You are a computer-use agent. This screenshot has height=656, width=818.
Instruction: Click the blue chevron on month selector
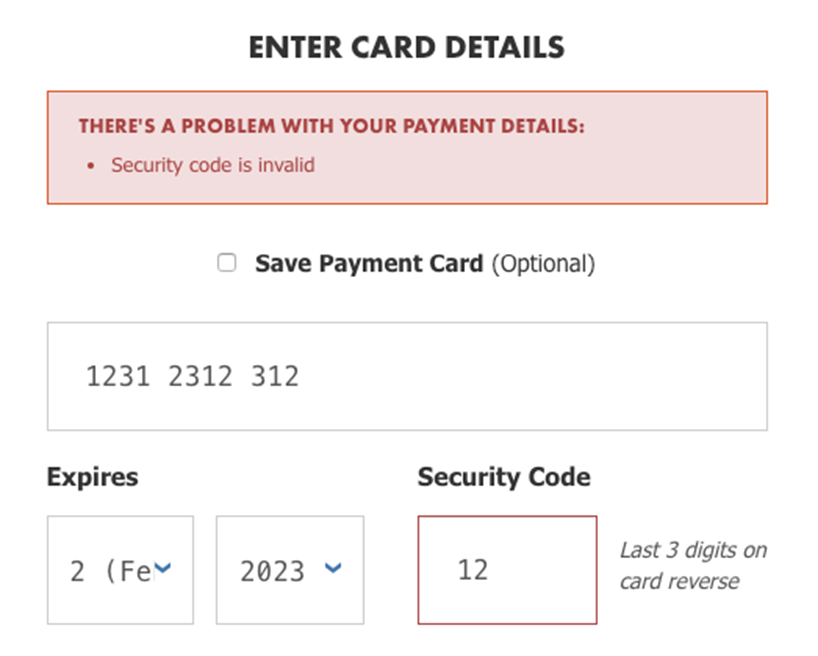pos(165,569)
